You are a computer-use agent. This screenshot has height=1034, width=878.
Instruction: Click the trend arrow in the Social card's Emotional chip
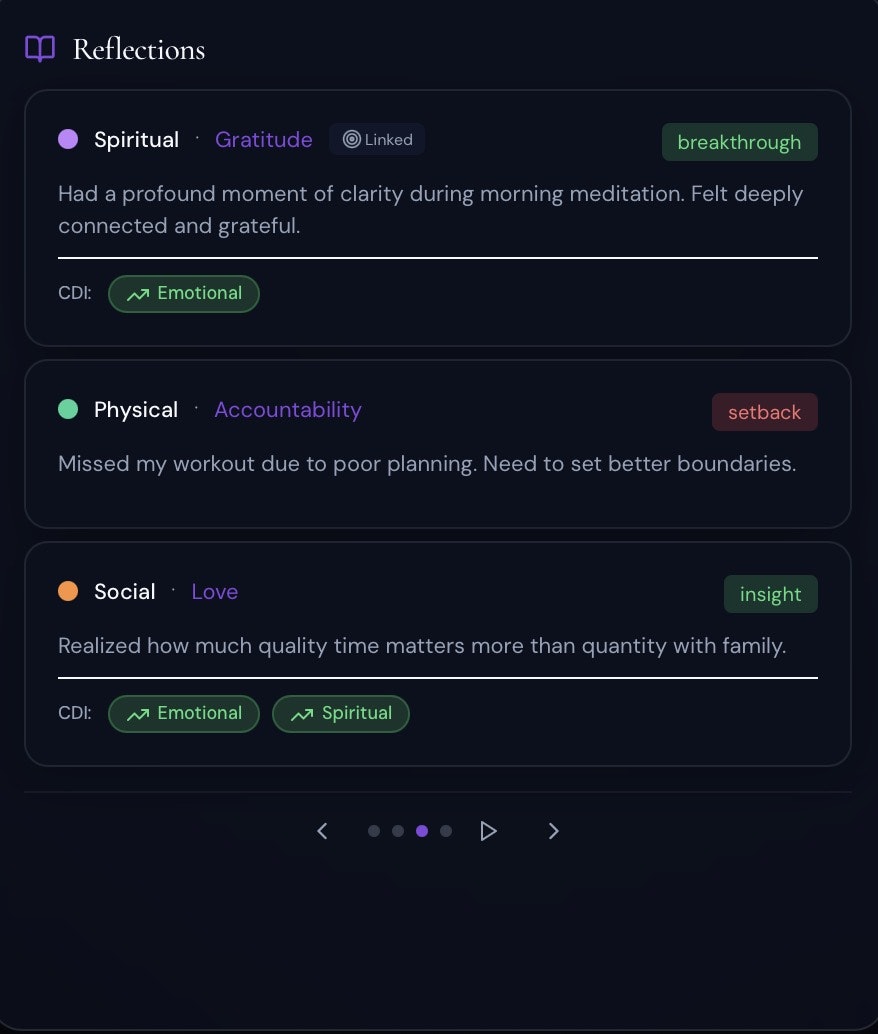click(x=137, y=714)
